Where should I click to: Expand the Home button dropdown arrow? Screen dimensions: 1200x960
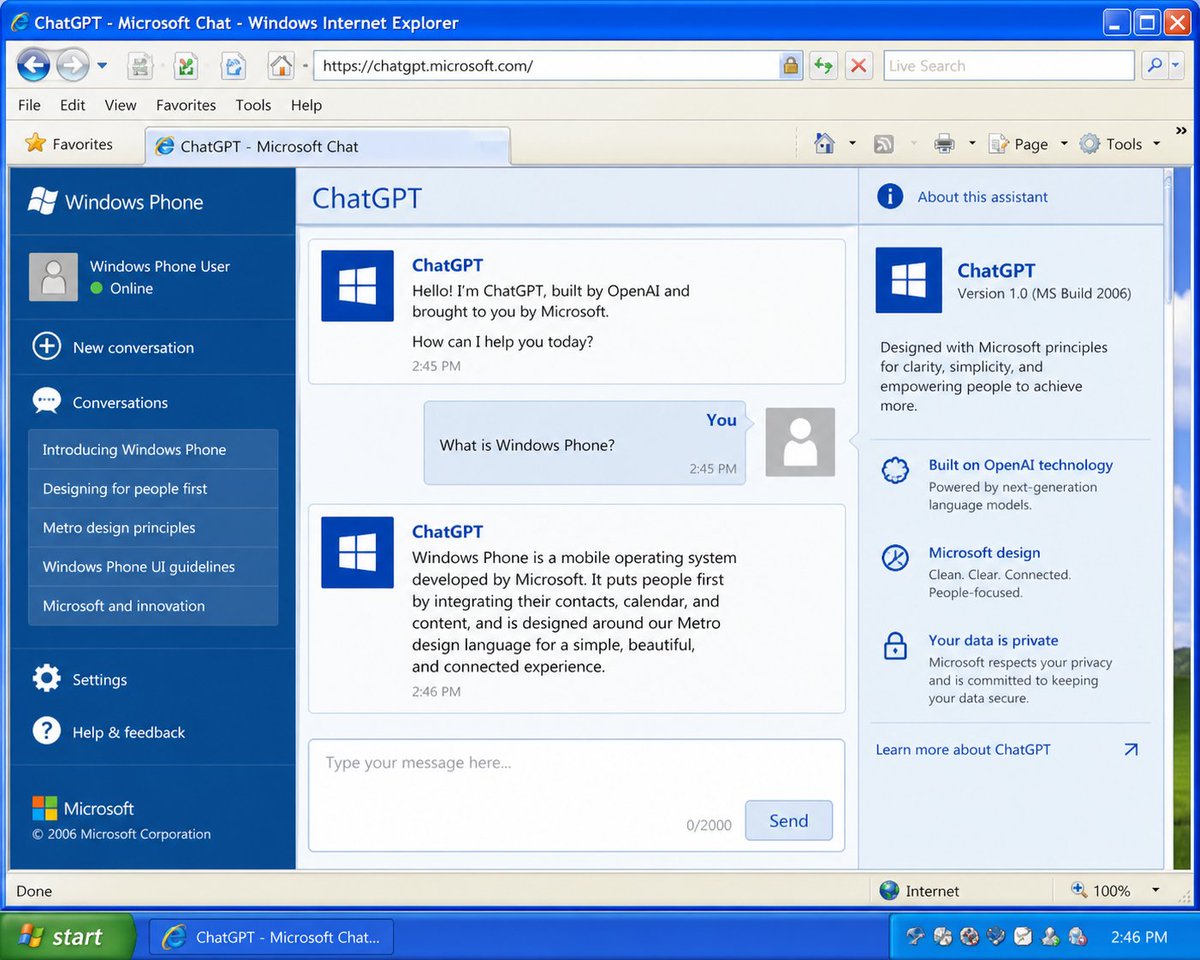pos(852,144)
